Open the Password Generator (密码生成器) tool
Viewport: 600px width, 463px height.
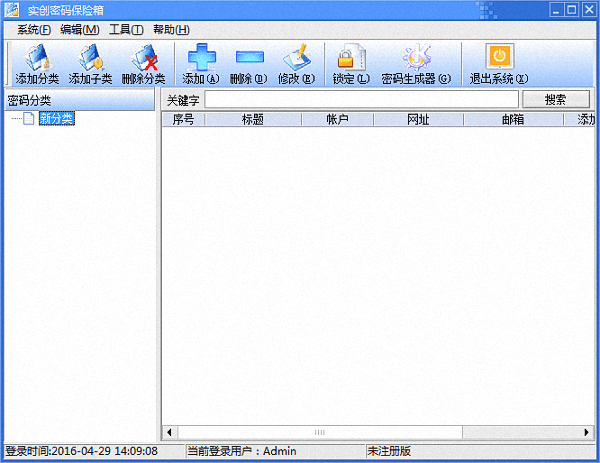click(x=415, y=63)
